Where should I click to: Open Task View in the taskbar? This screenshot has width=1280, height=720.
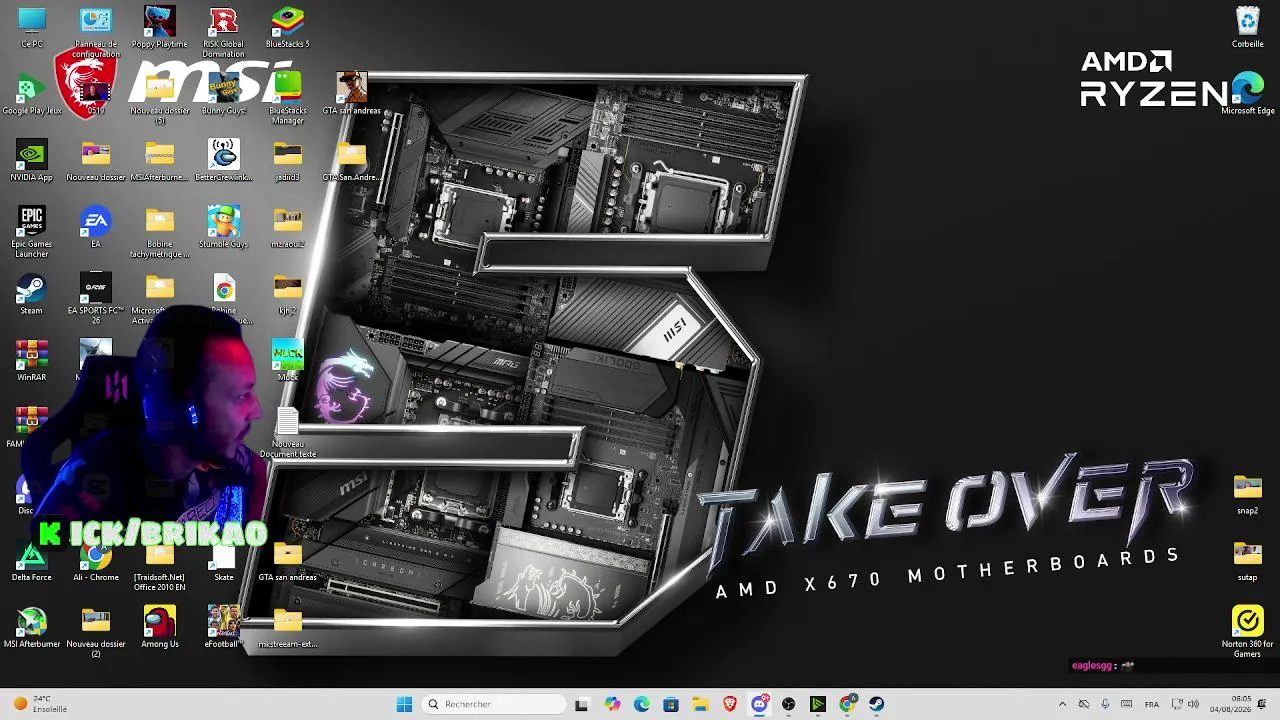[x=582, y=704]
